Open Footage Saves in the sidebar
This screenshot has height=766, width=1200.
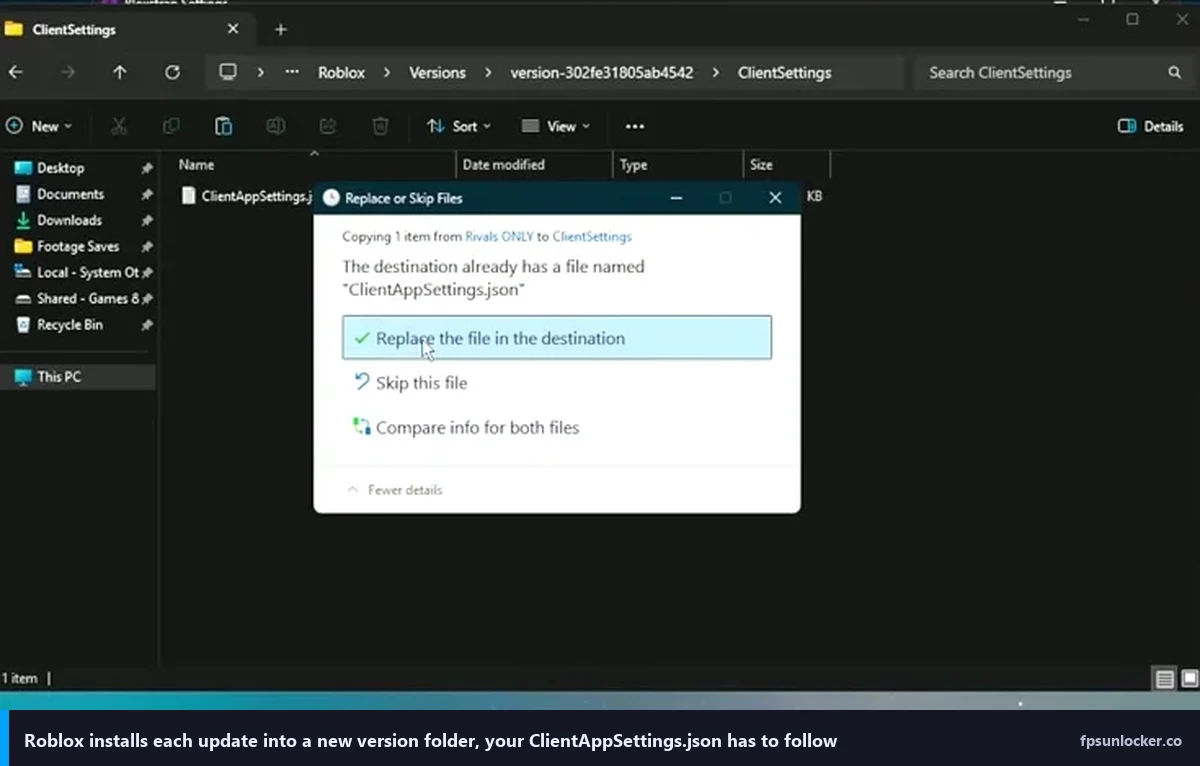[x=80, y=246]
